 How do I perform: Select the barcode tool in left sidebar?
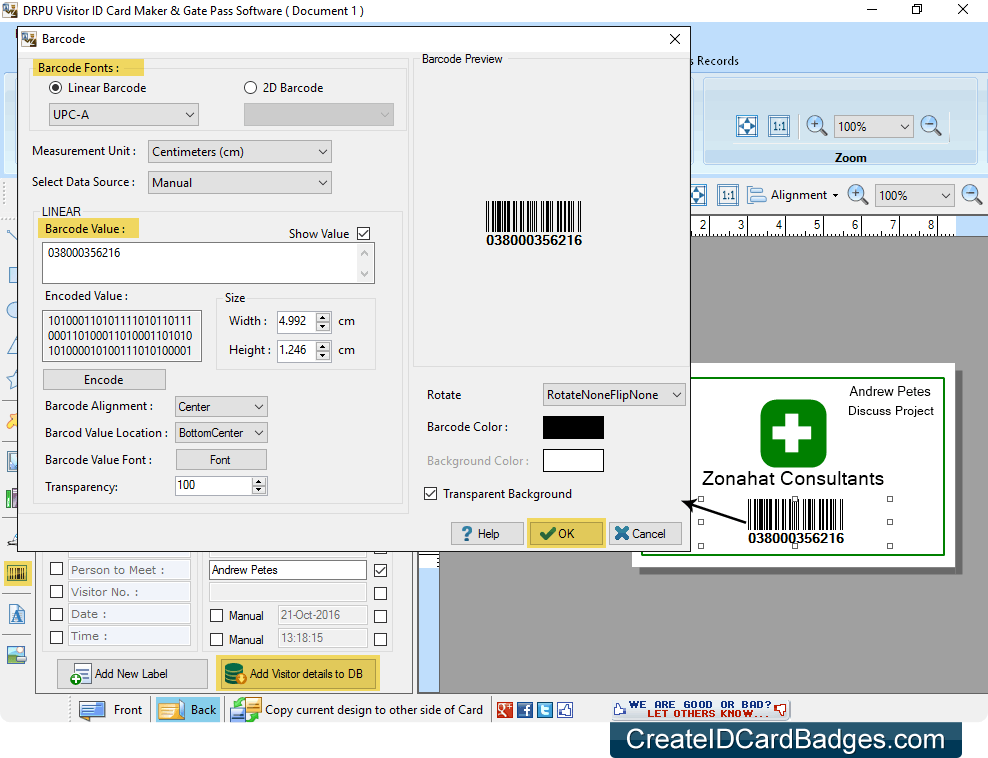(16, 574)
